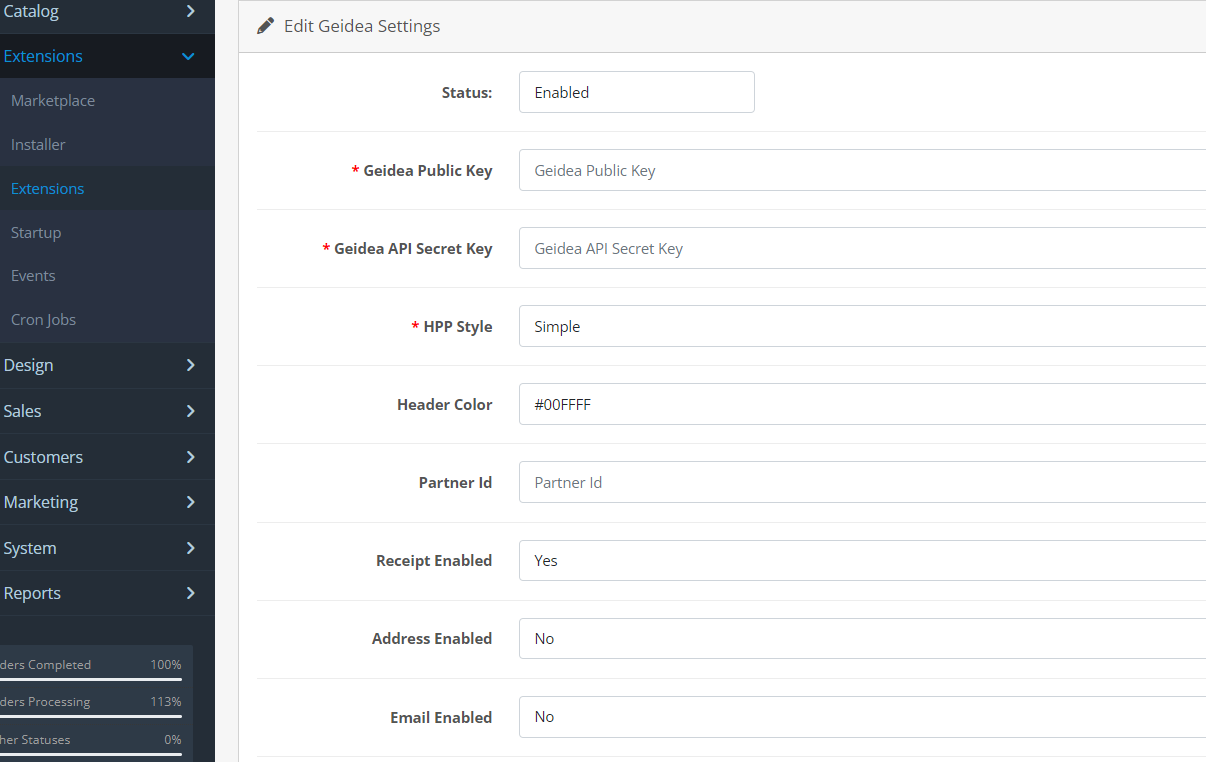Open the HPP Style dropdown

[862, 327]
